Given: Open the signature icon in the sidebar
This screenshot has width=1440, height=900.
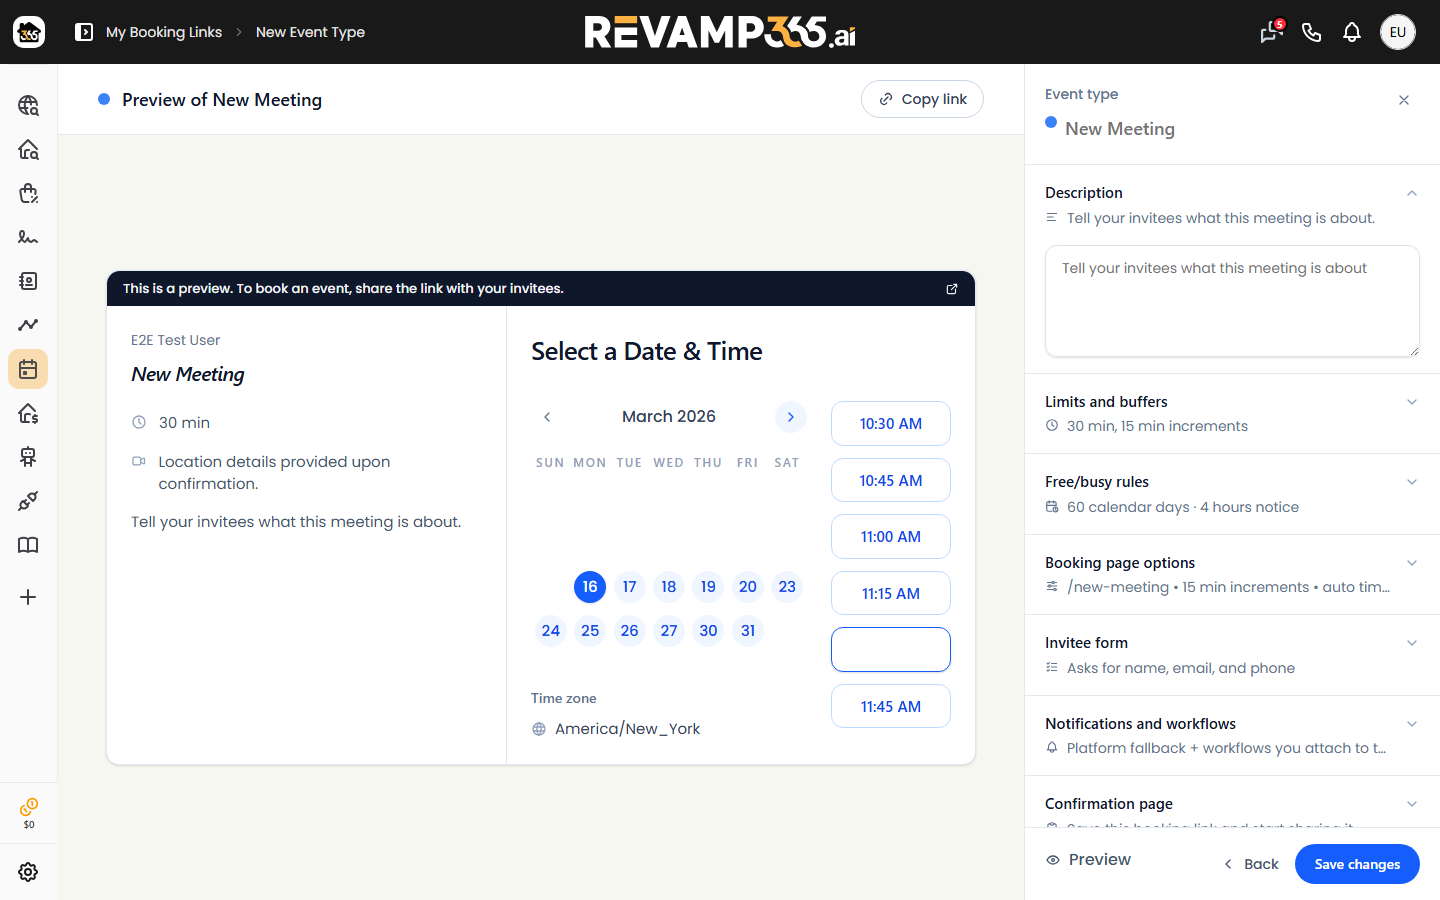Looking at the screenshot, I should 28,237.
